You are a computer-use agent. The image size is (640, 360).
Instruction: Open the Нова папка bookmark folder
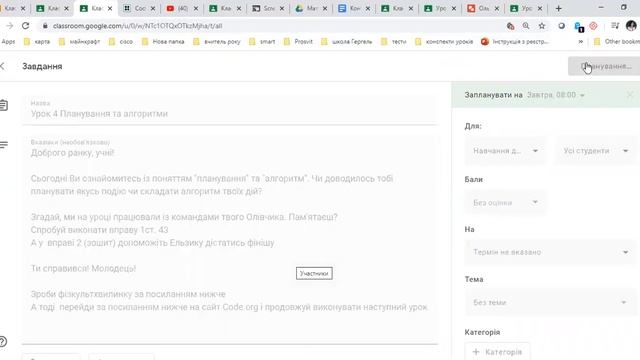163,42
